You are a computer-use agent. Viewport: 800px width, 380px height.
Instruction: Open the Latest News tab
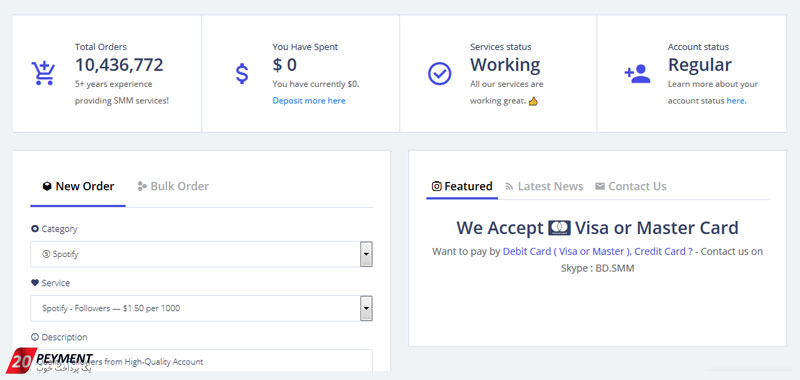click(544, 186)
